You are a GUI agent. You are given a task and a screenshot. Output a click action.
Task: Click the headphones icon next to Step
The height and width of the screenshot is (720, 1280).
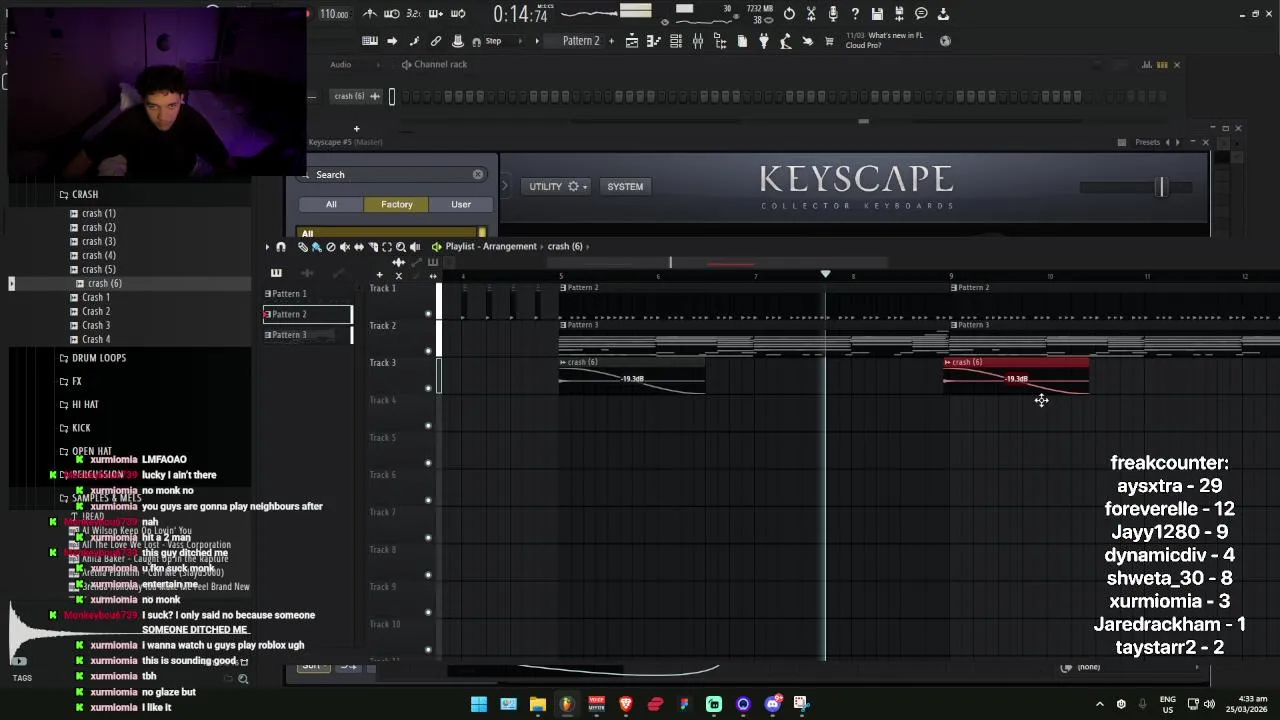476,41
